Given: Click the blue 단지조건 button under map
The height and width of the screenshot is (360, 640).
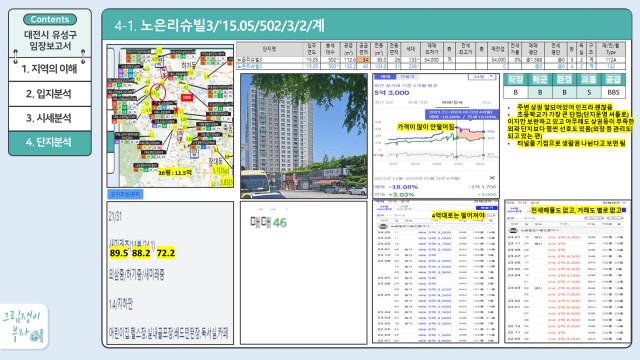Looking at the screenshot, I should 125,194.
